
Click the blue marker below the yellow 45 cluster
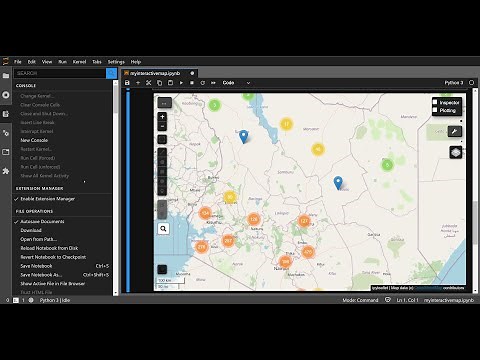tap(338, 183)
